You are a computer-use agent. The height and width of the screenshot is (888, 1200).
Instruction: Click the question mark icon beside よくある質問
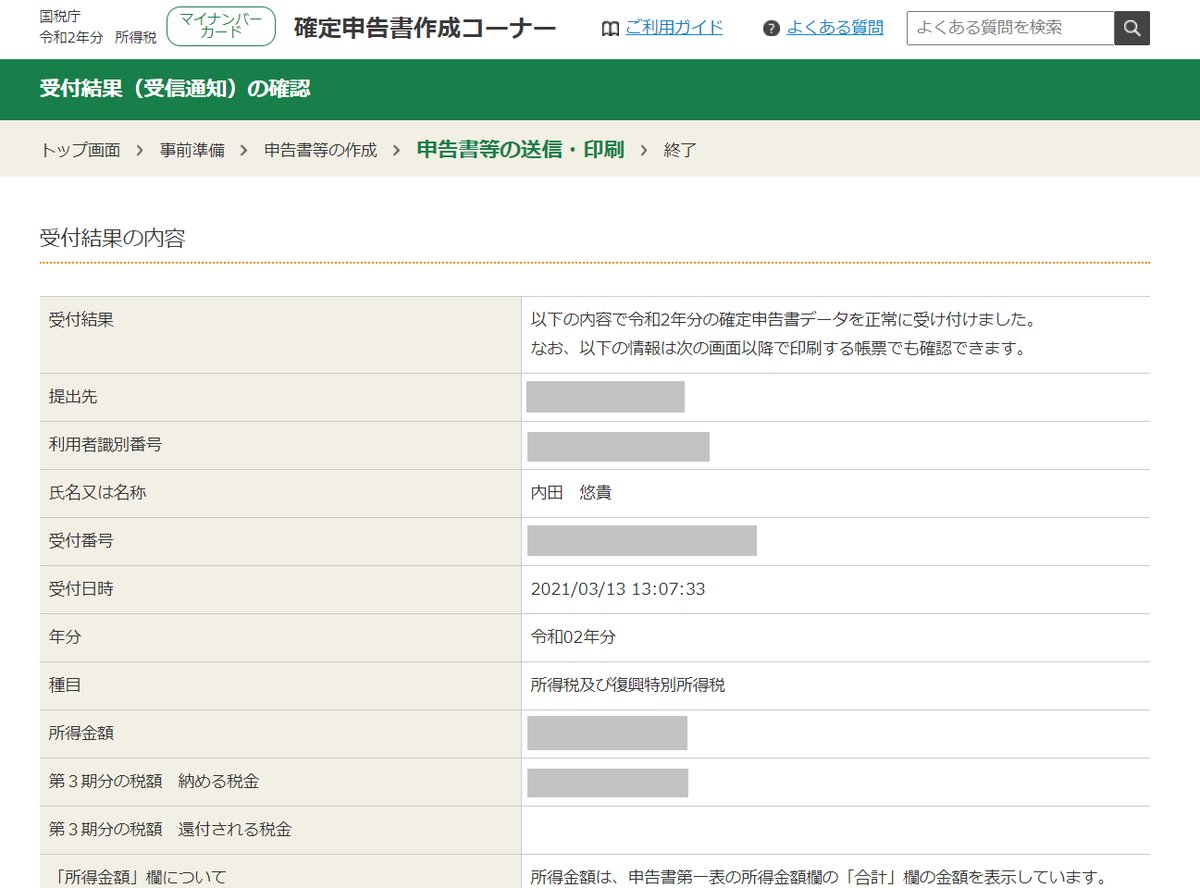(771, 29)
